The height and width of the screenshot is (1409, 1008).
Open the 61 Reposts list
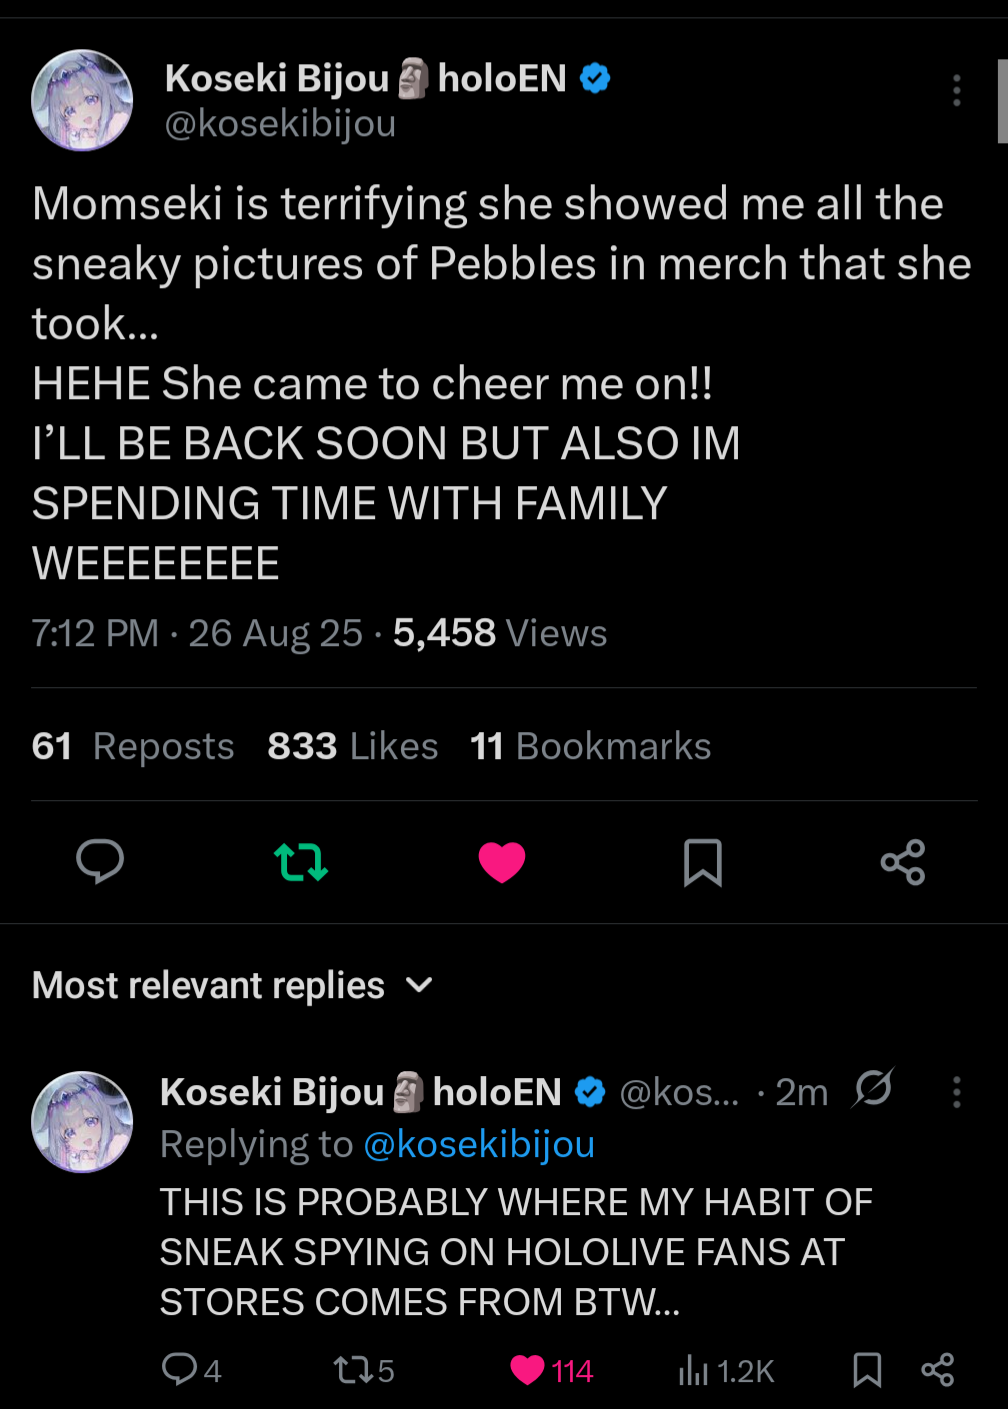(x=133, y=746)
